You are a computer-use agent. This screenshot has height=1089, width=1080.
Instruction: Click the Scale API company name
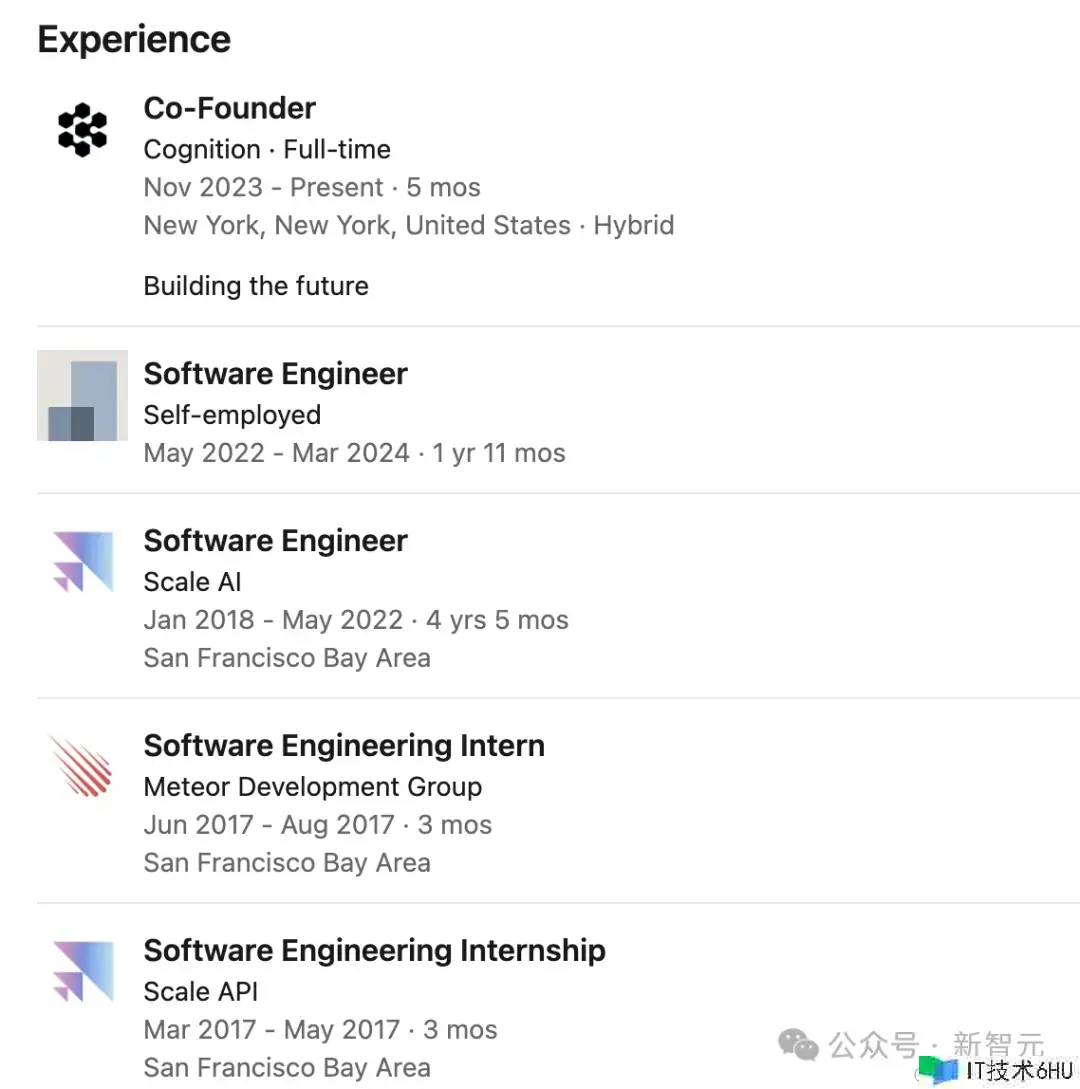[201, 992]
